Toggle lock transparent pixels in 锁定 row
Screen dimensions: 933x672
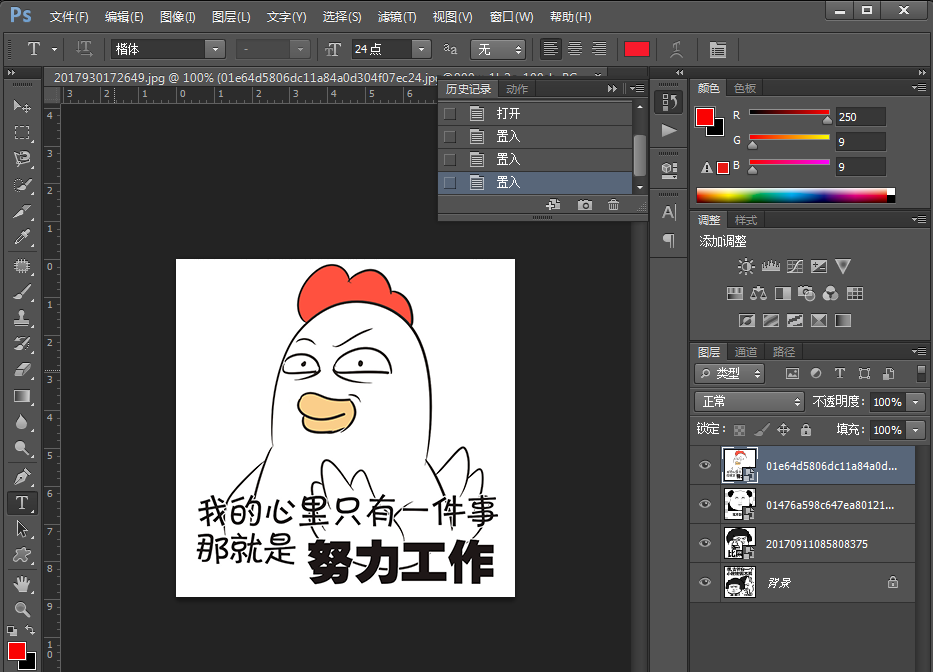738,429
